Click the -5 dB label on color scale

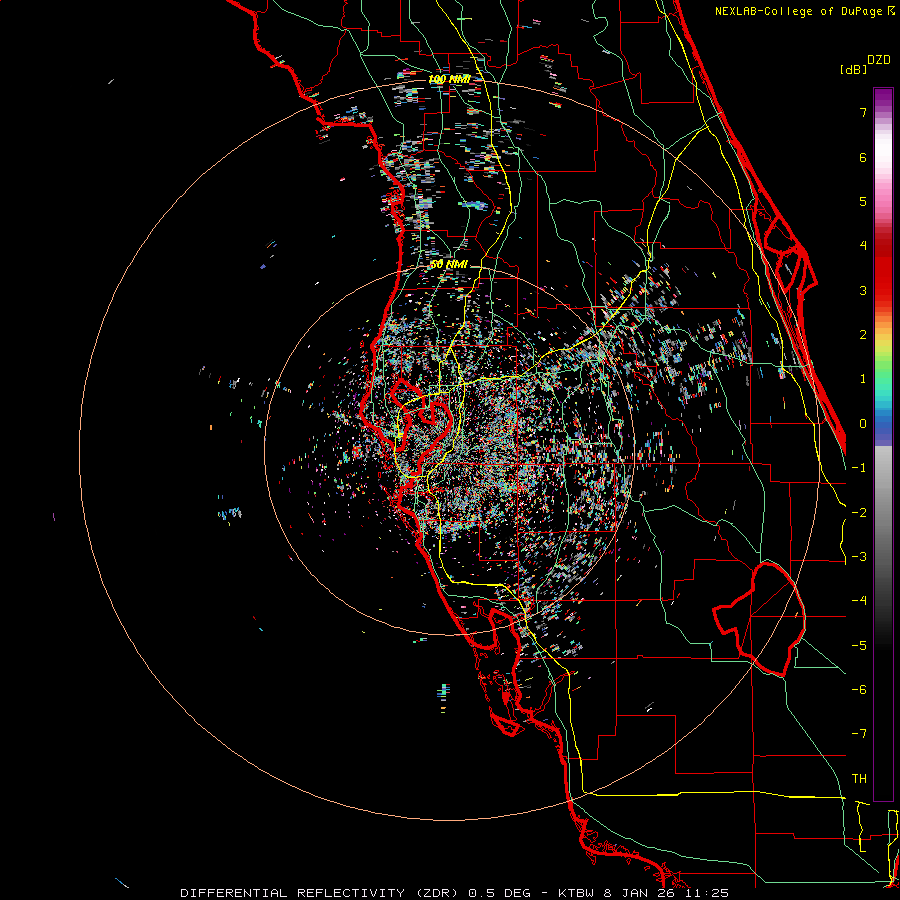point(859,645)
